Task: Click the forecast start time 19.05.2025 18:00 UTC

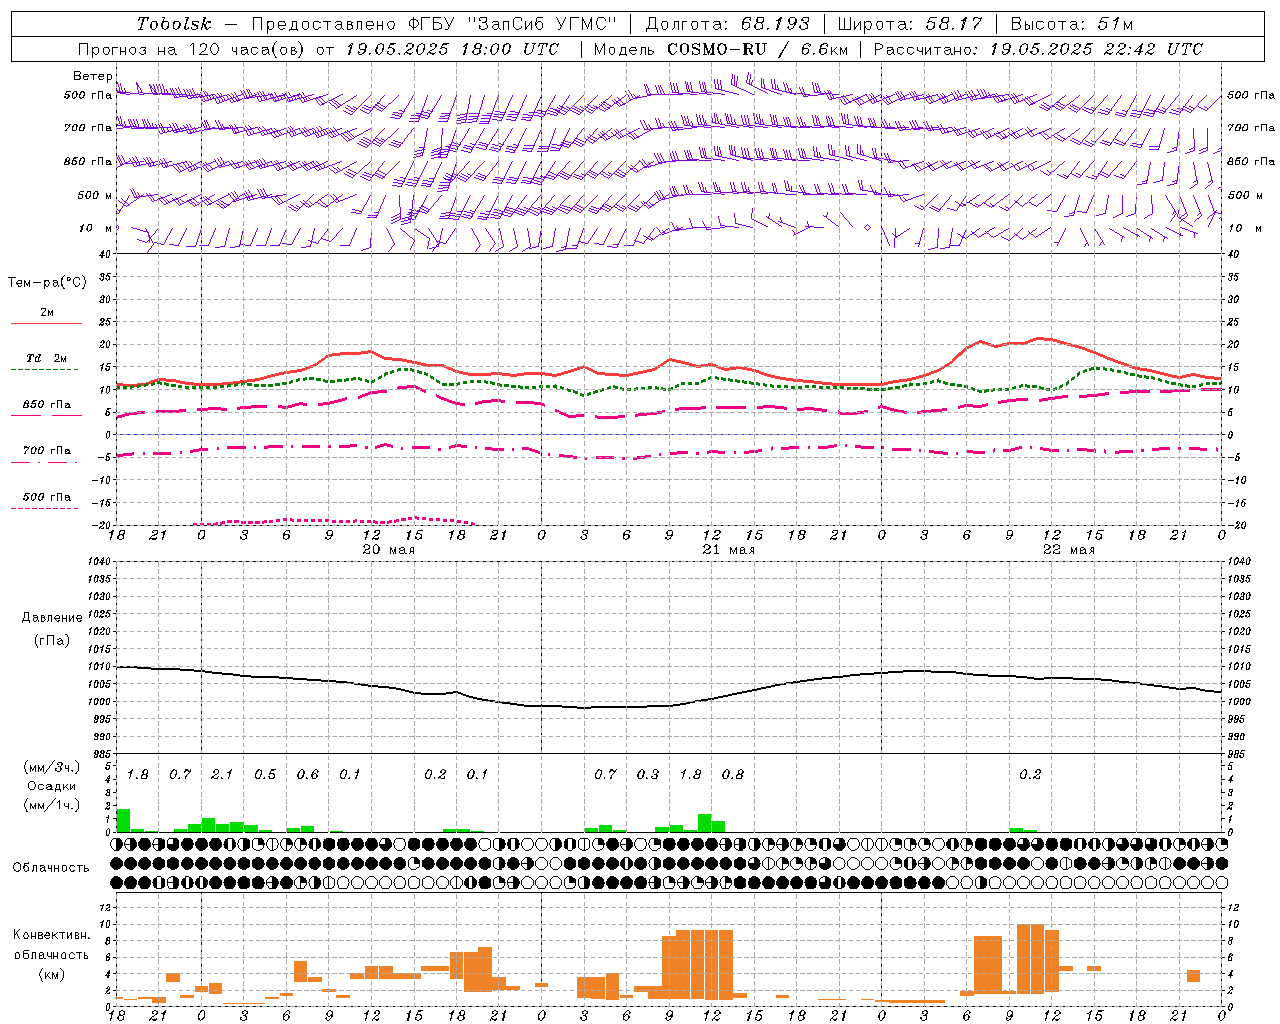Action: coord(452,49)
